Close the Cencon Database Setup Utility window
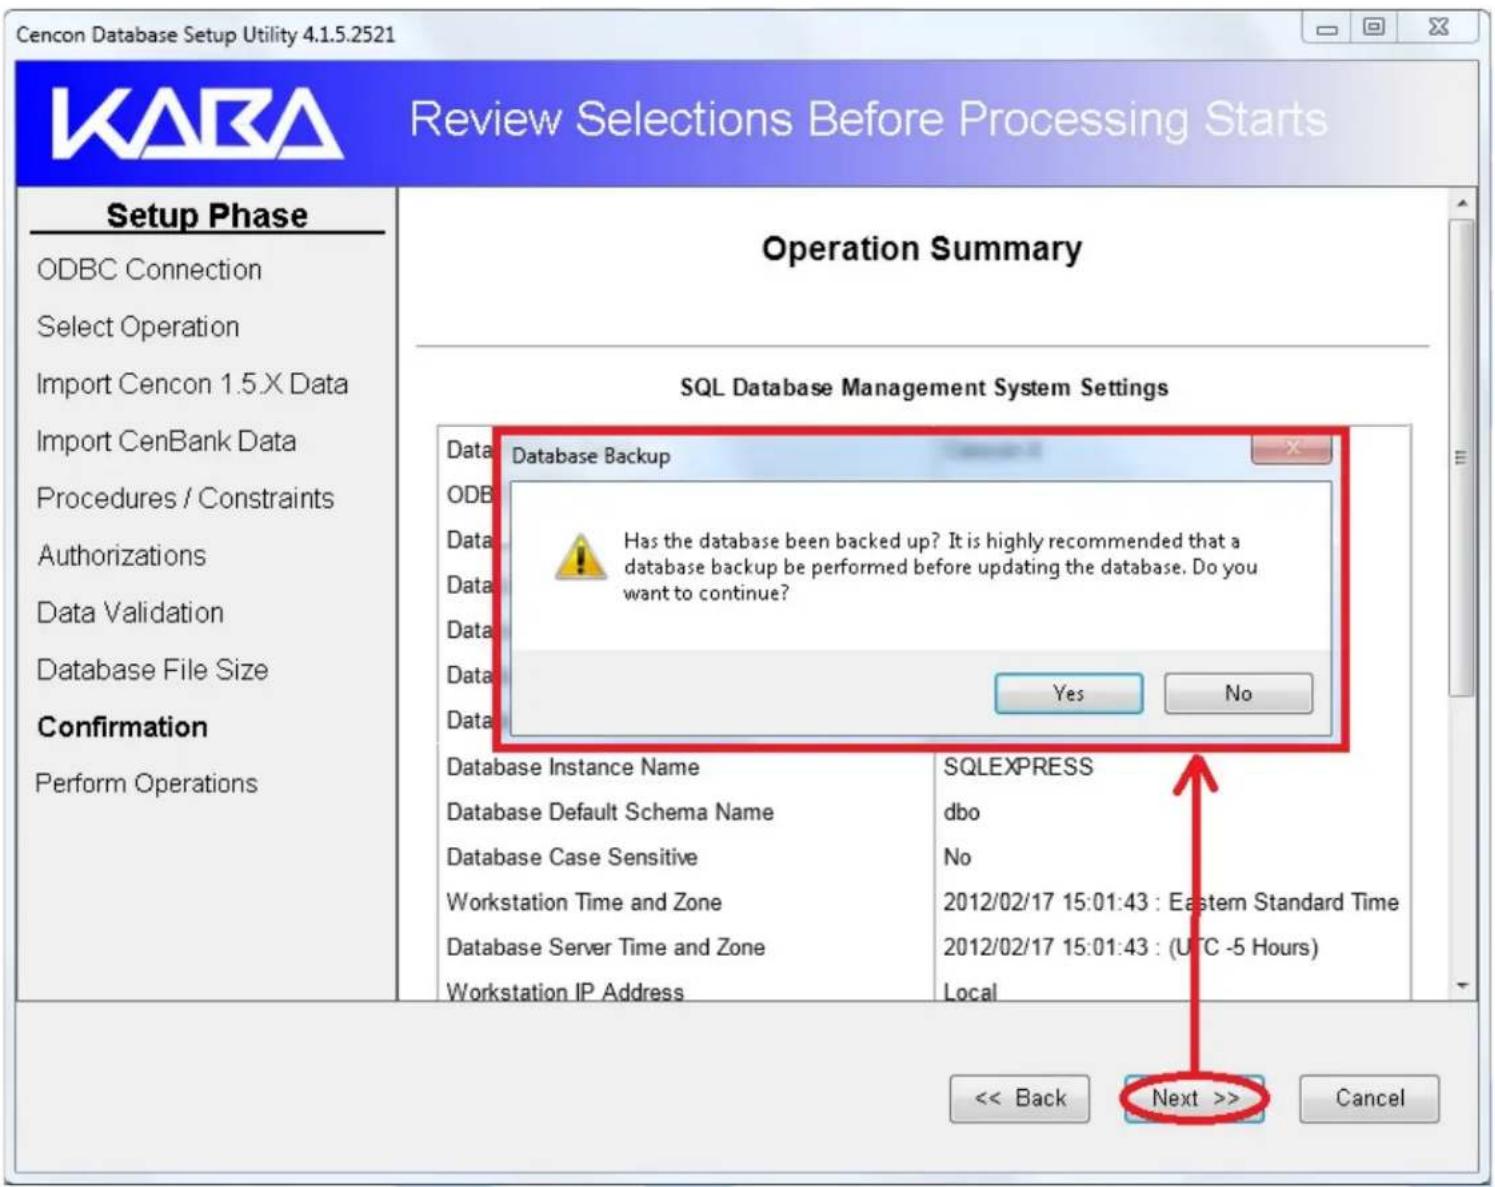1495x1187 pixels. [1438, 28]
